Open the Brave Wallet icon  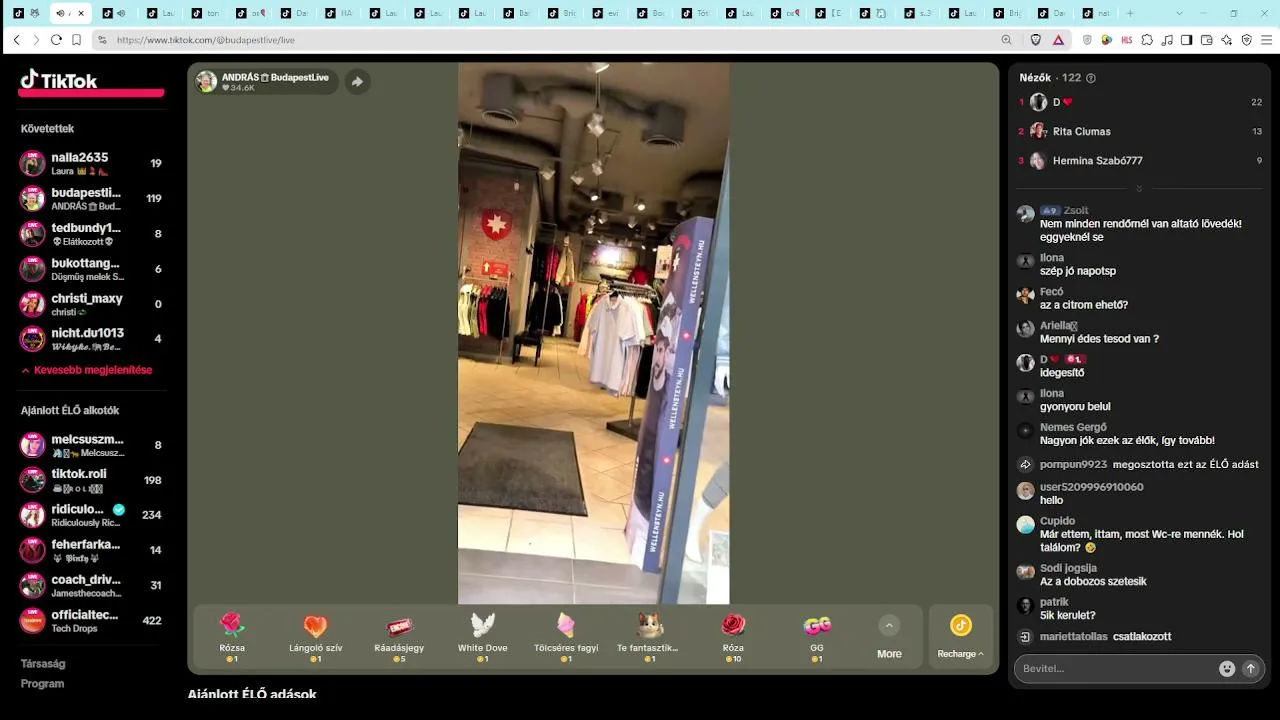coord(1206,40)
